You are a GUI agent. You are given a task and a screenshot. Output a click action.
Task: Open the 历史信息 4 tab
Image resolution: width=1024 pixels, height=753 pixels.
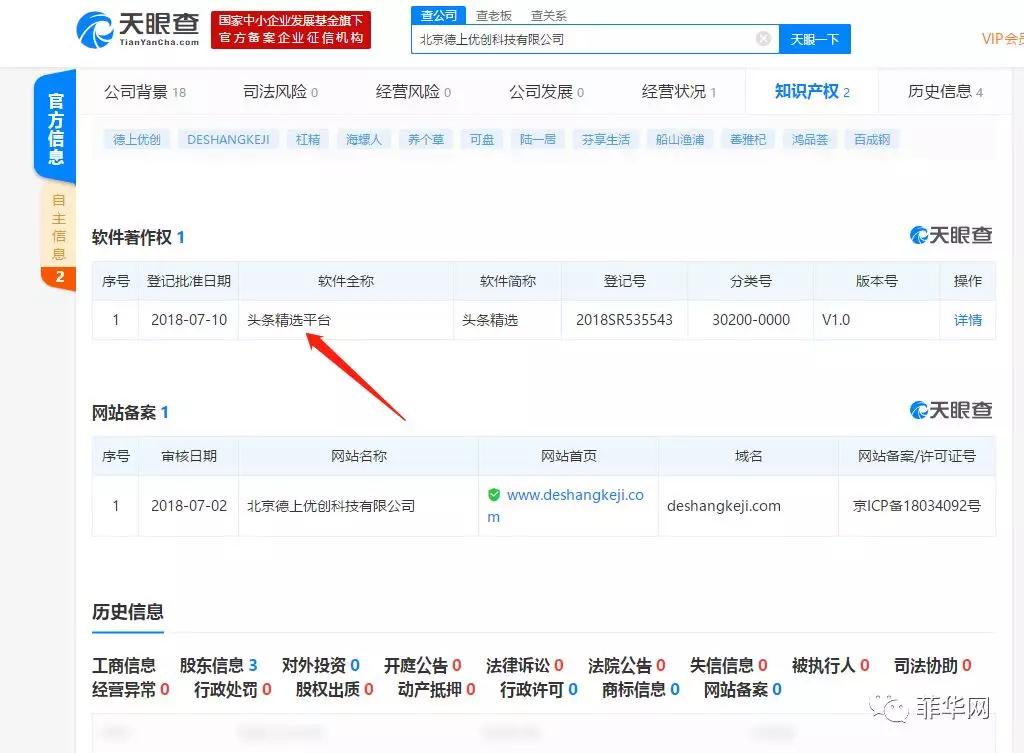click(945, 92)
